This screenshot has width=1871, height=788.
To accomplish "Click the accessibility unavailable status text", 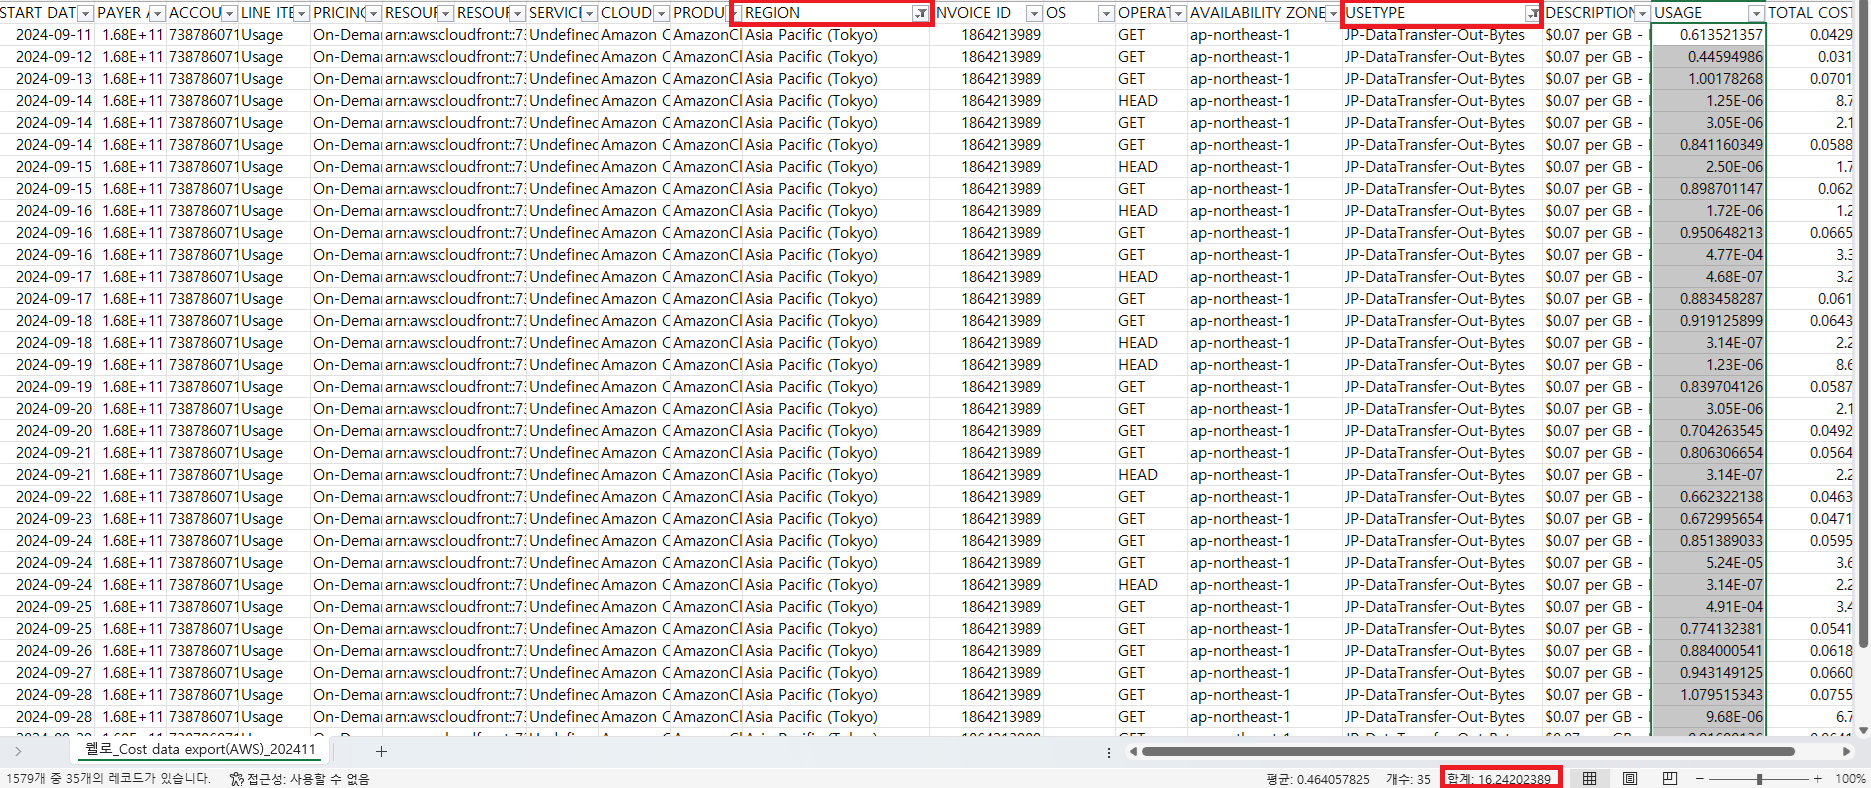I will tap(309, 779).
